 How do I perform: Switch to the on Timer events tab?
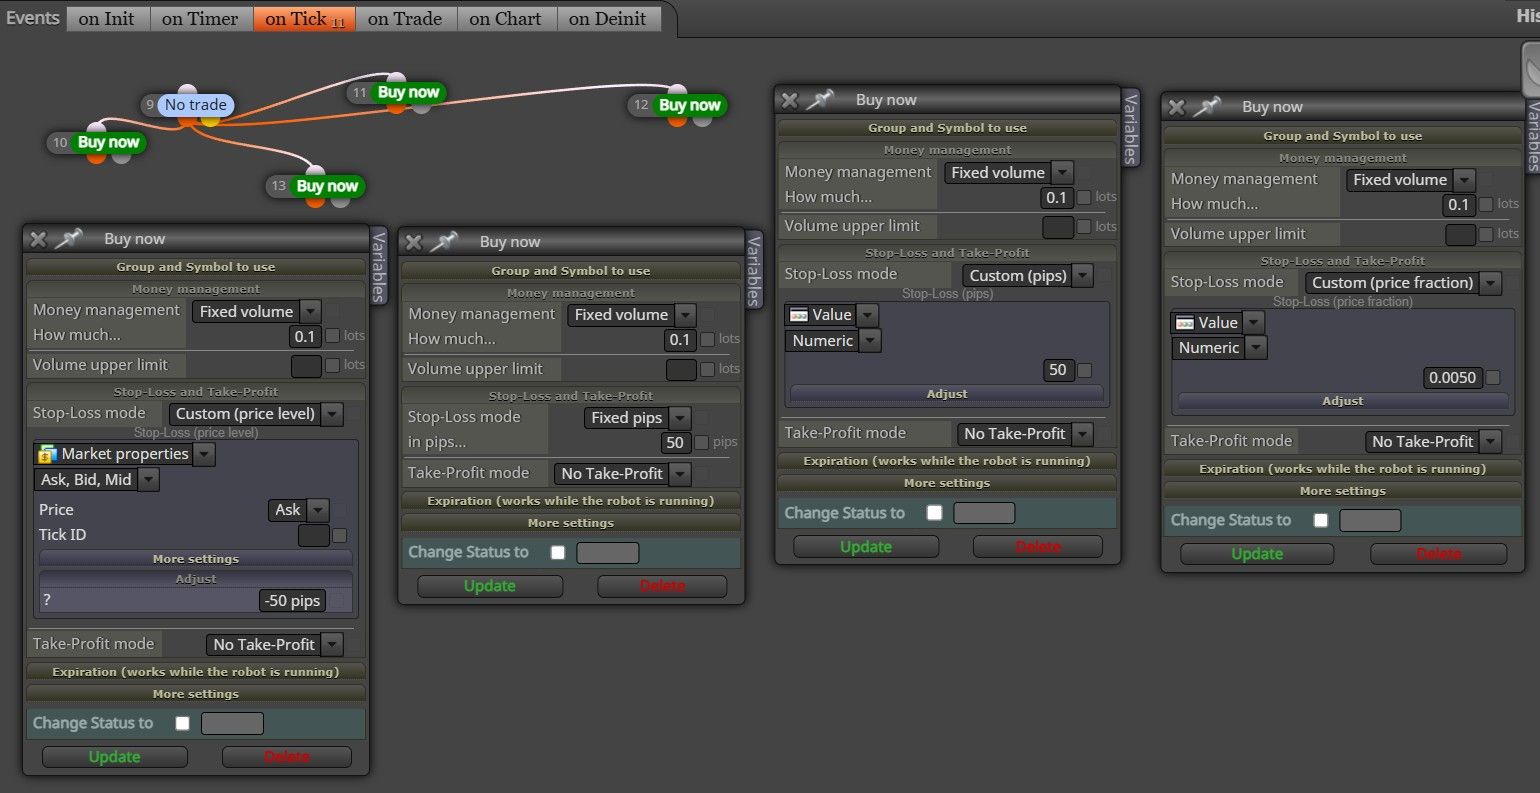click(200, 18)
